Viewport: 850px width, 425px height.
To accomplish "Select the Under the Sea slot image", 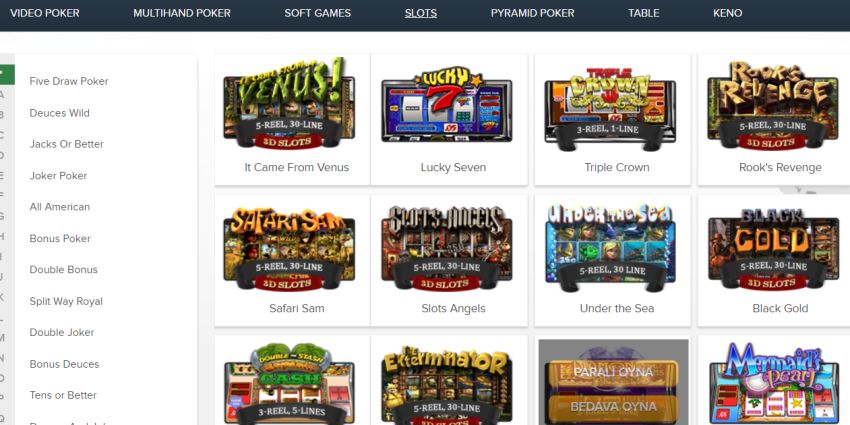I will tap(610, 246).
